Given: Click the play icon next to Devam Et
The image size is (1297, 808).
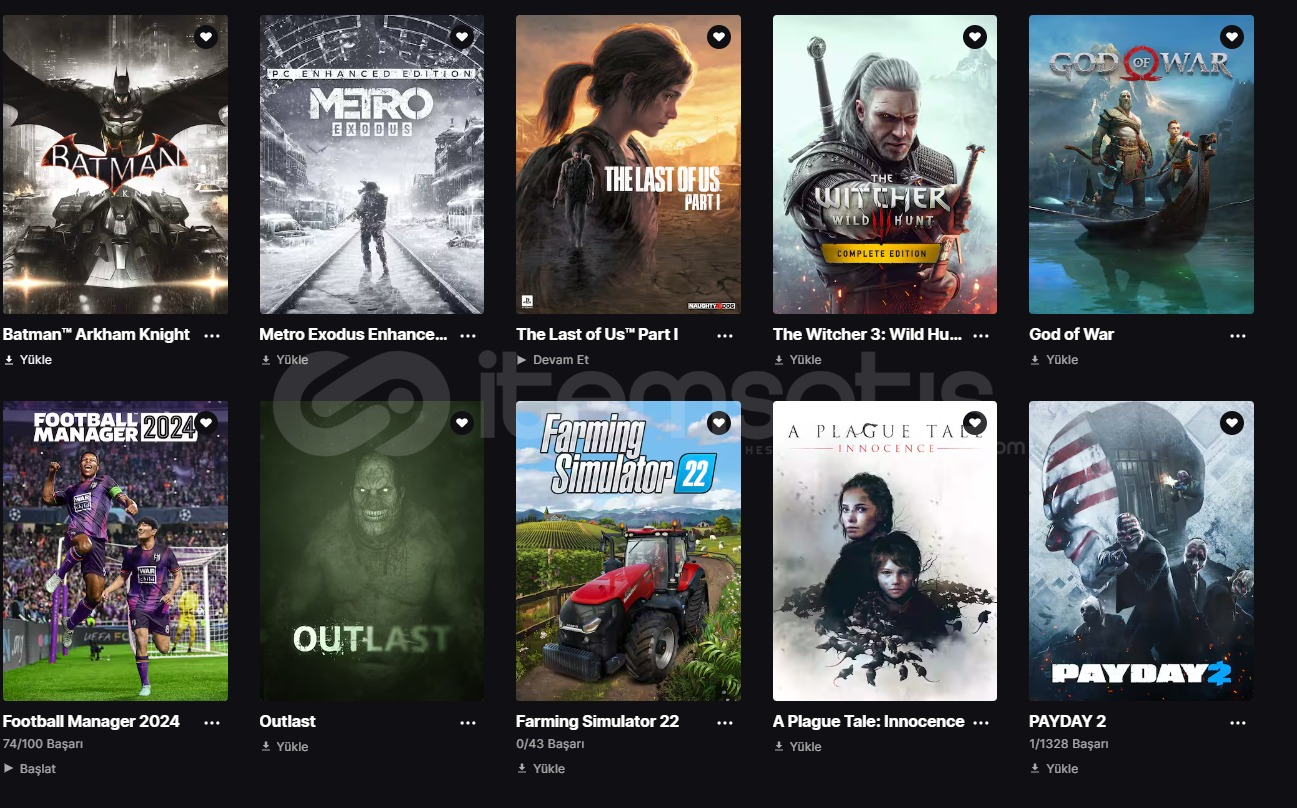Looking at the screenshot, I should pos(522,360).
